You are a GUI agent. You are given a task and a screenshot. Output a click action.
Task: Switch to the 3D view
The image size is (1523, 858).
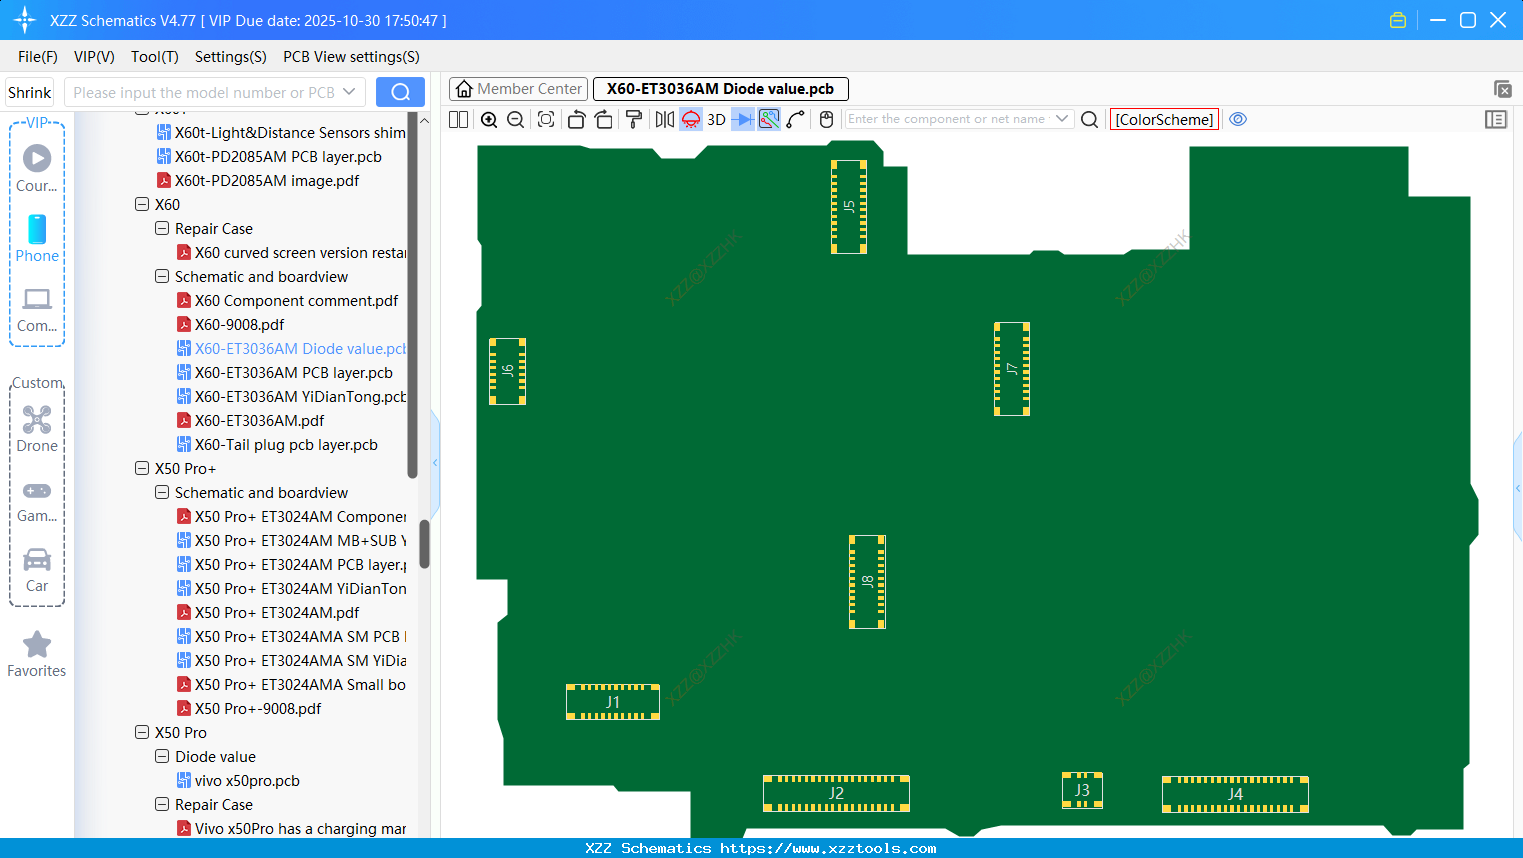pyautogui.click(x=716, y=119)
